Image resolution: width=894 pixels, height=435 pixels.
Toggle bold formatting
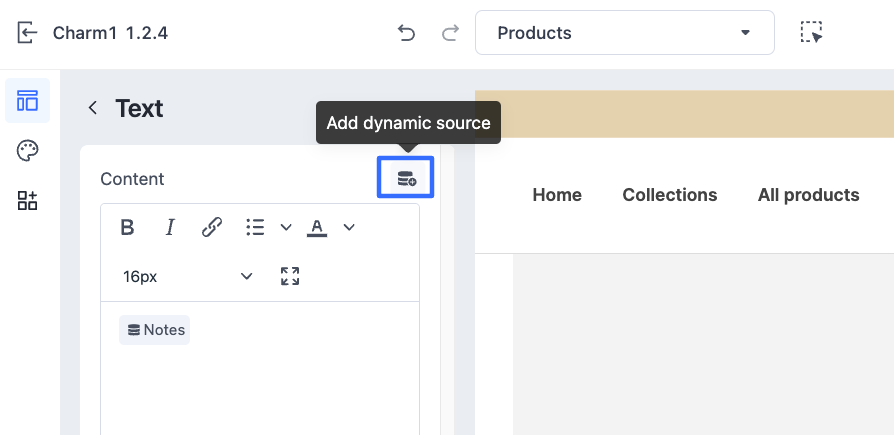pos(127,228)
